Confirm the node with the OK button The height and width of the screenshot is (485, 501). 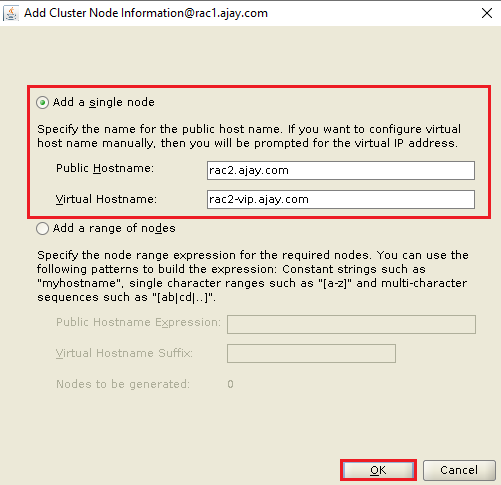tap(378, 470)
